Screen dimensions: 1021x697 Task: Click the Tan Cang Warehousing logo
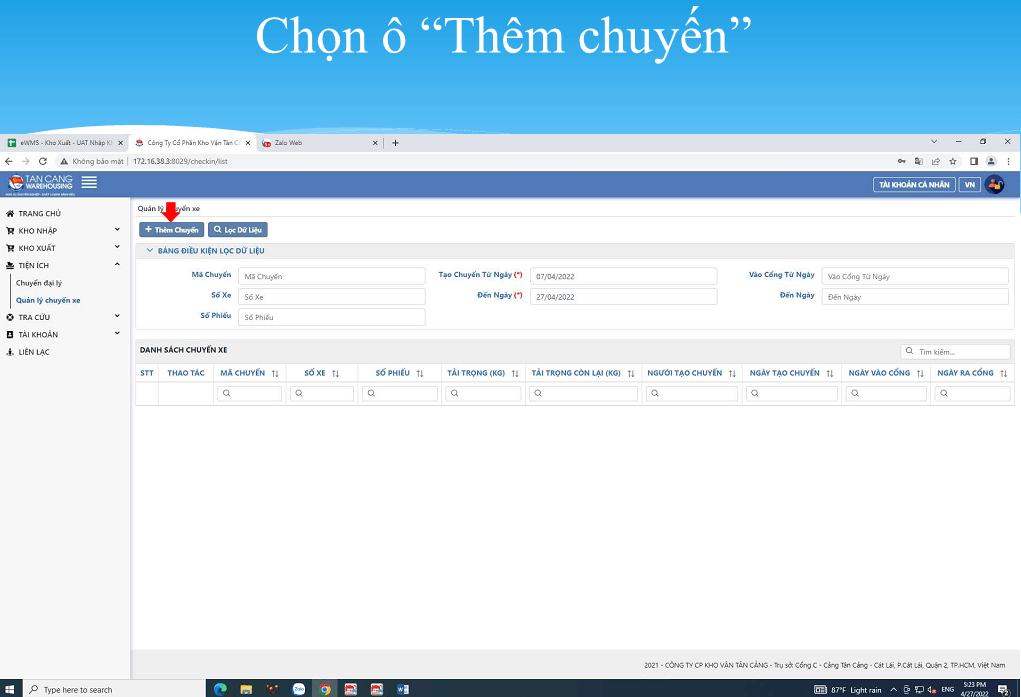click(x=40, y=184)
